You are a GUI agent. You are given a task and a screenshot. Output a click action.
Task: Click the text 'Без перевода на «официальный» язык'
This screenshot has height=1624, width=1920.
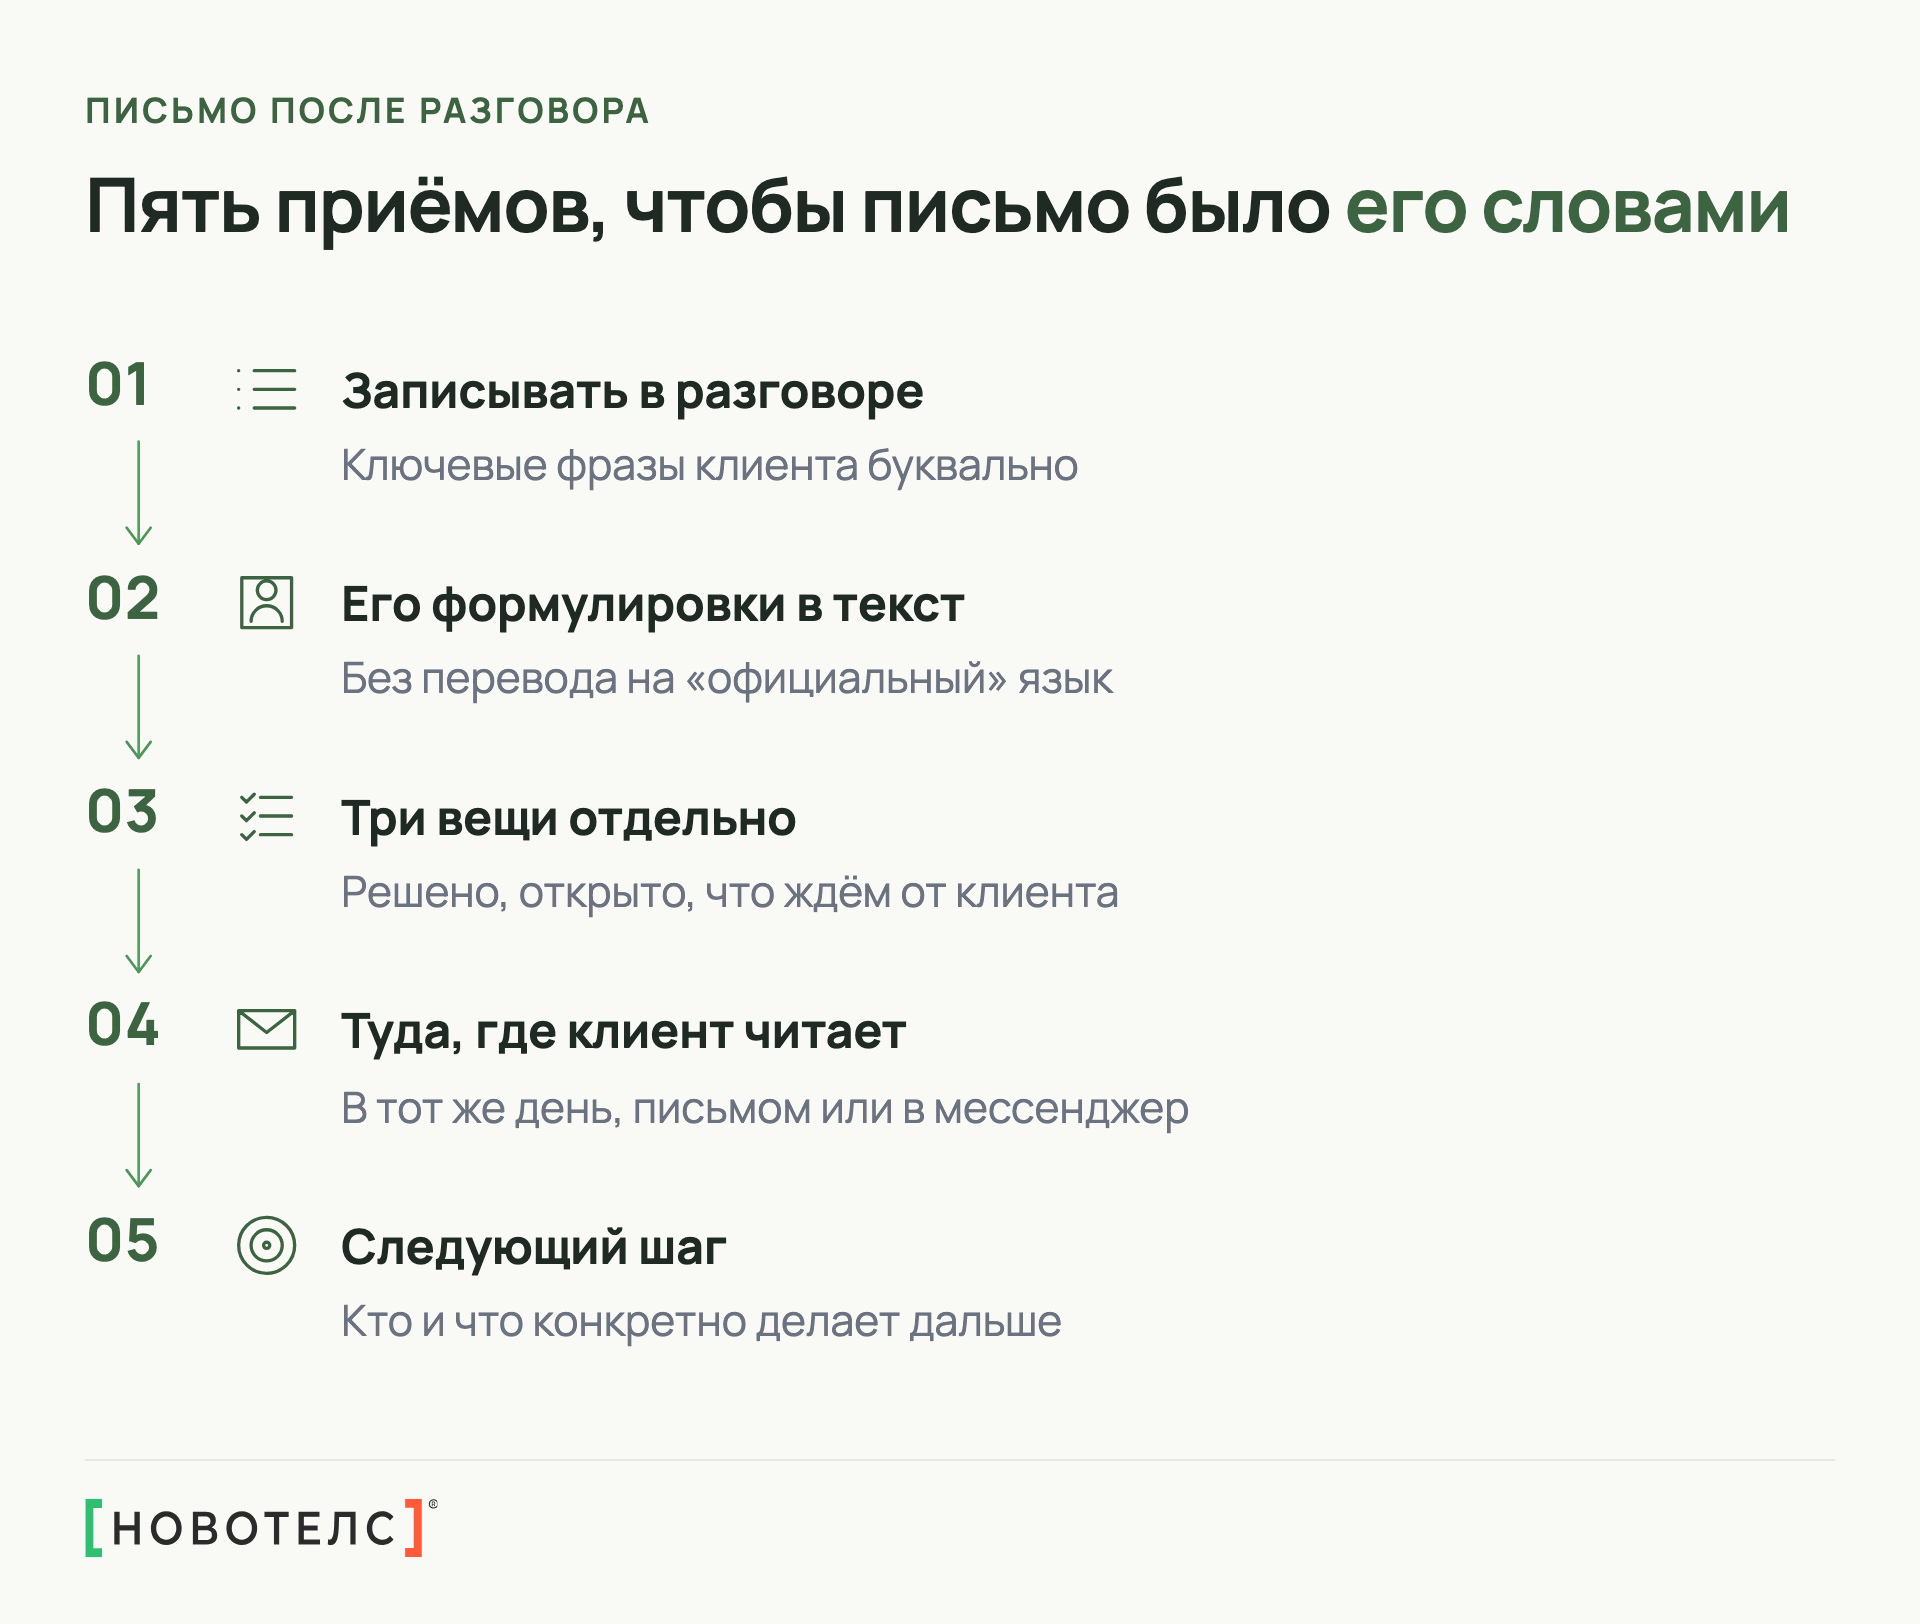tap(726, 679)
